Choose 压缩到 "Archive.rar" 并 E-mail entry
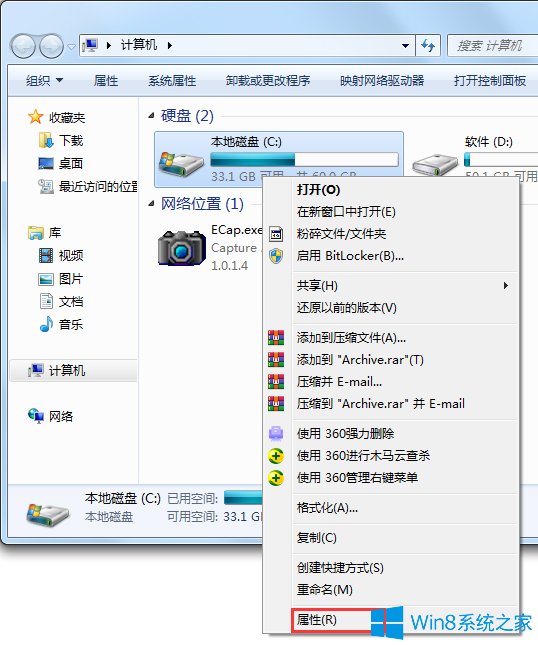Viewport: 538px width, 645px height. 391,404
